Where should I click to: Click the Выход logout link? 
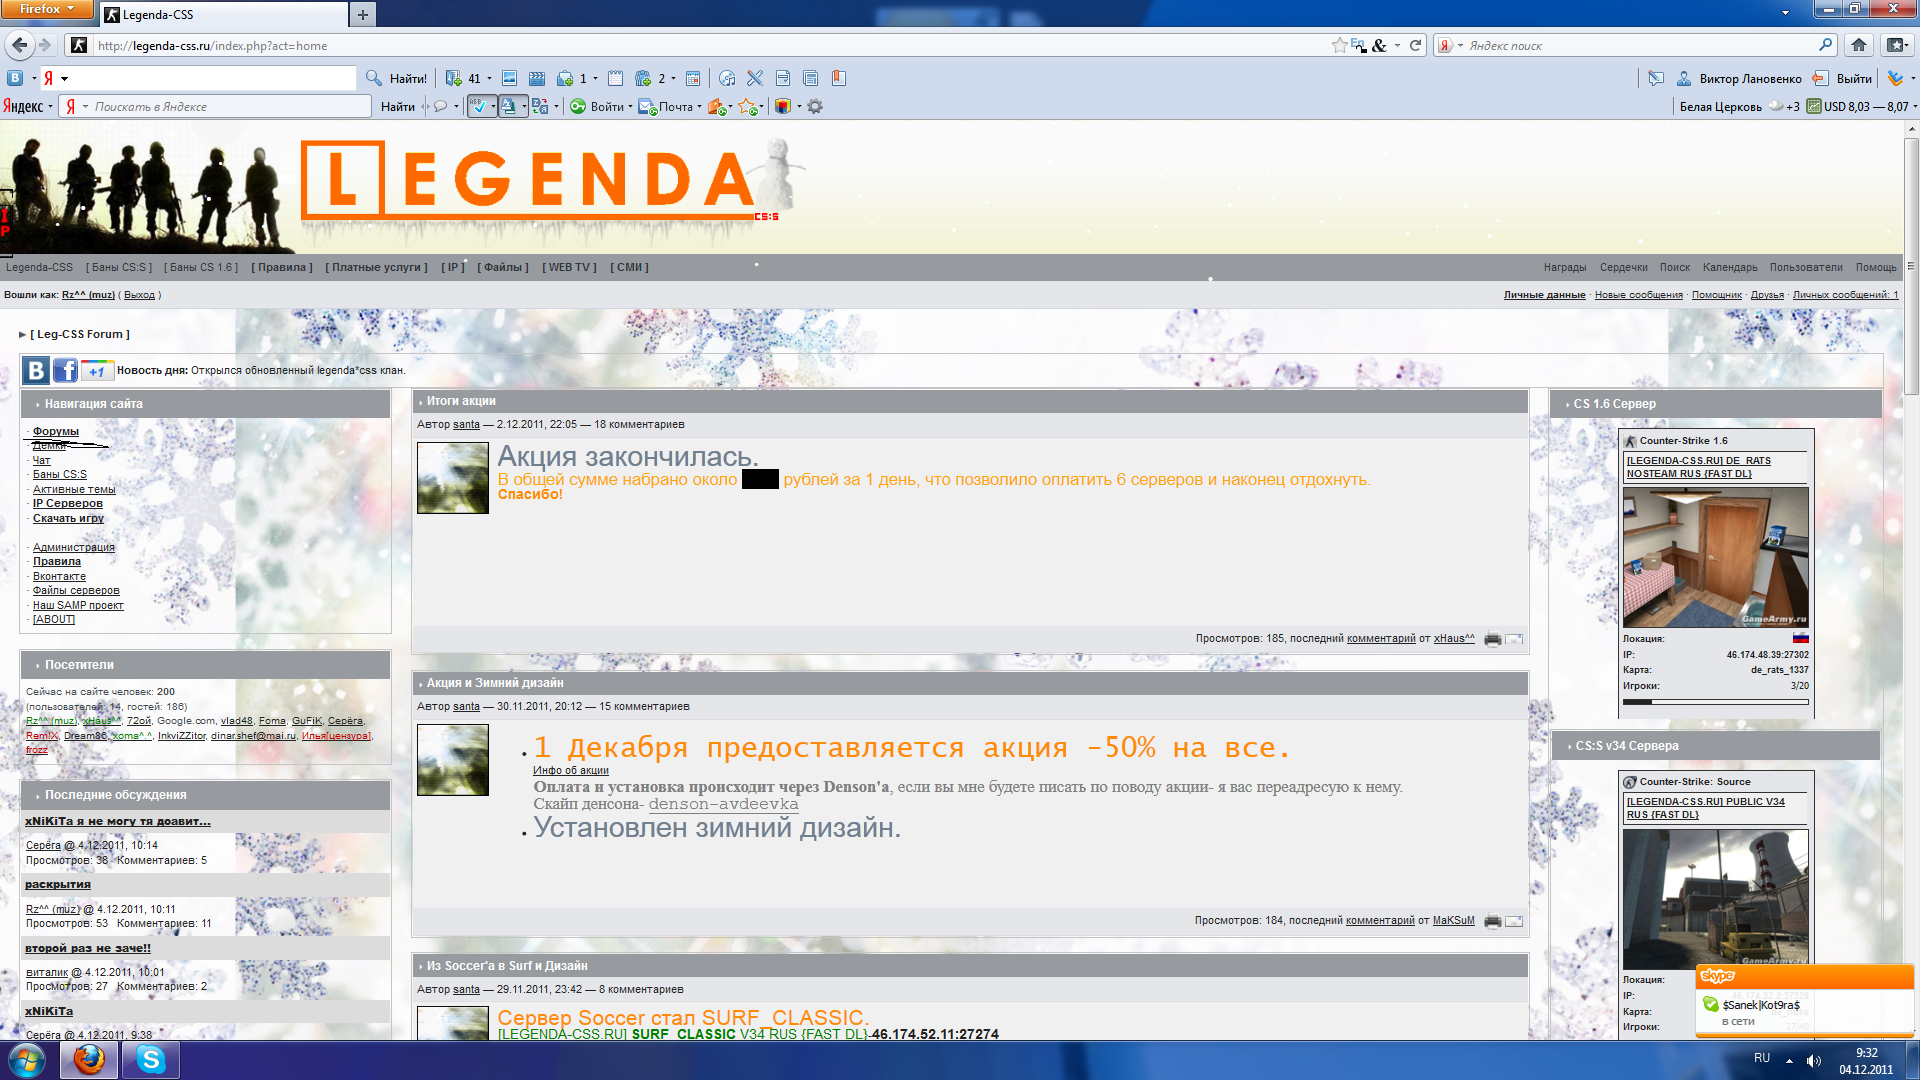click(139, 295)
